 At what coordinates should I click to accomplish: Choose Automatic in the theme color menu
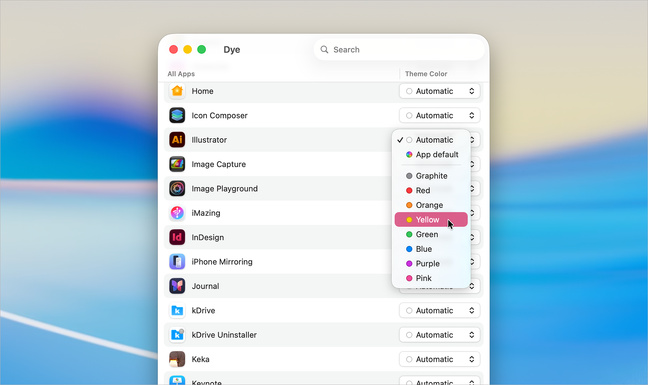[431, 140]
